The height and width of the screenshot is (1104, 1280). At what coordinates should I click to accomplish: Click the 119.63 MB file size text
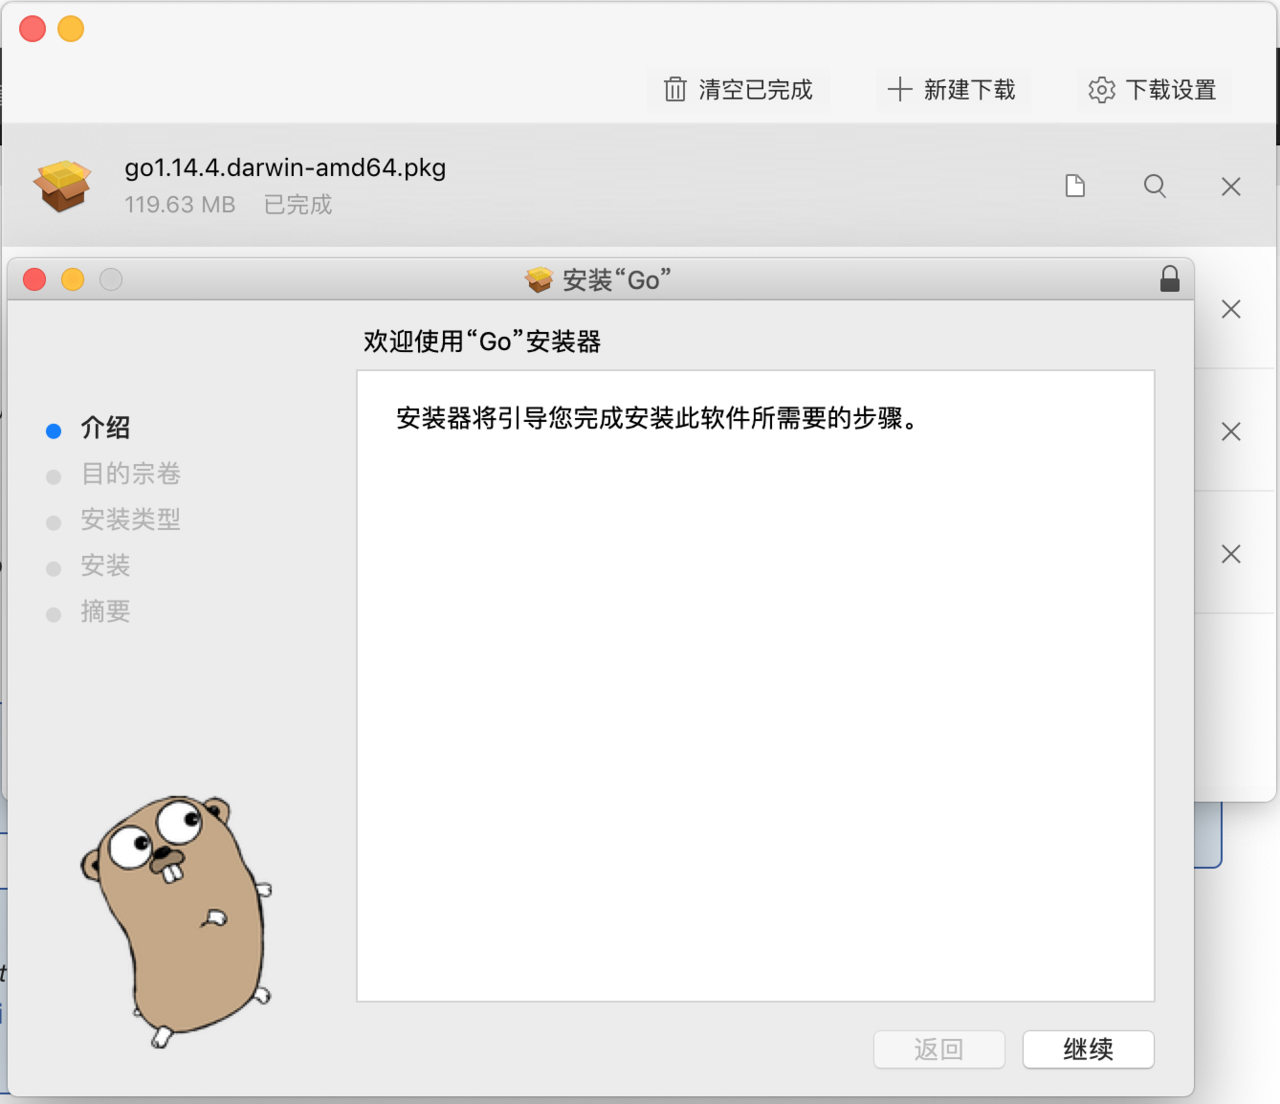pyautogui.click(x=180, y=205)
